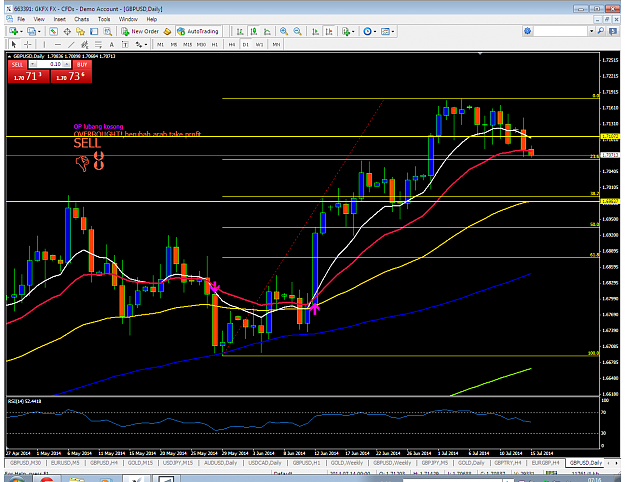
Task: Switch to line chart display
Action: point(267,31)
